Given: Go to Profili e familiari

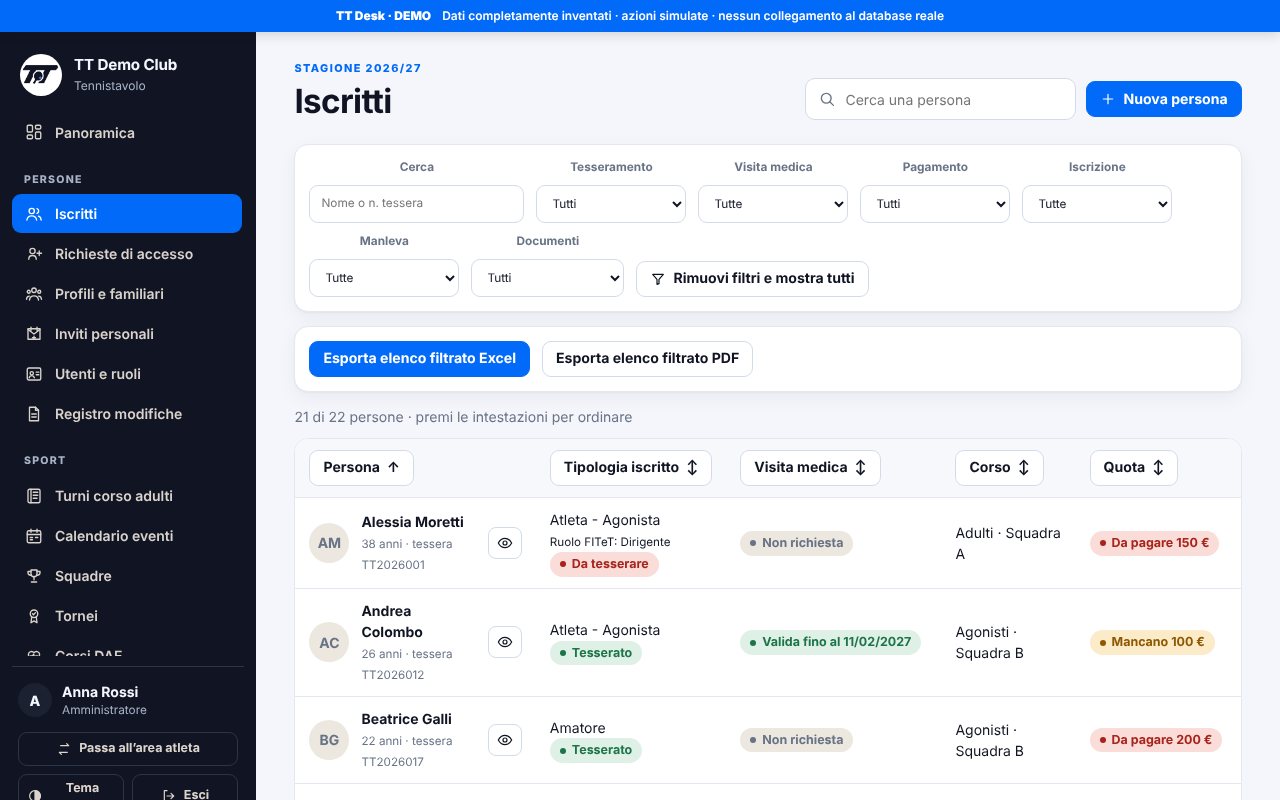Looking at the screenshot, I should pos(127,294).
